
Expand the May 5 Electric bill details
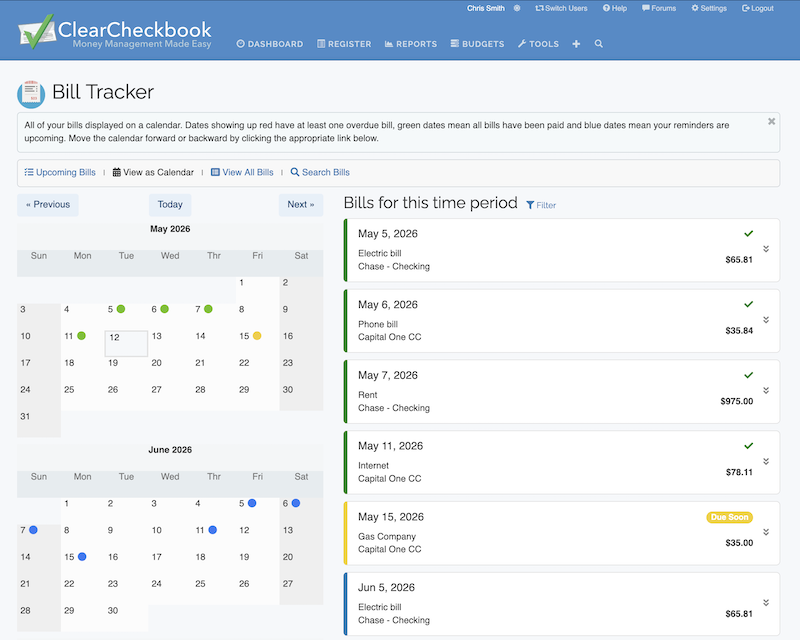766,249
